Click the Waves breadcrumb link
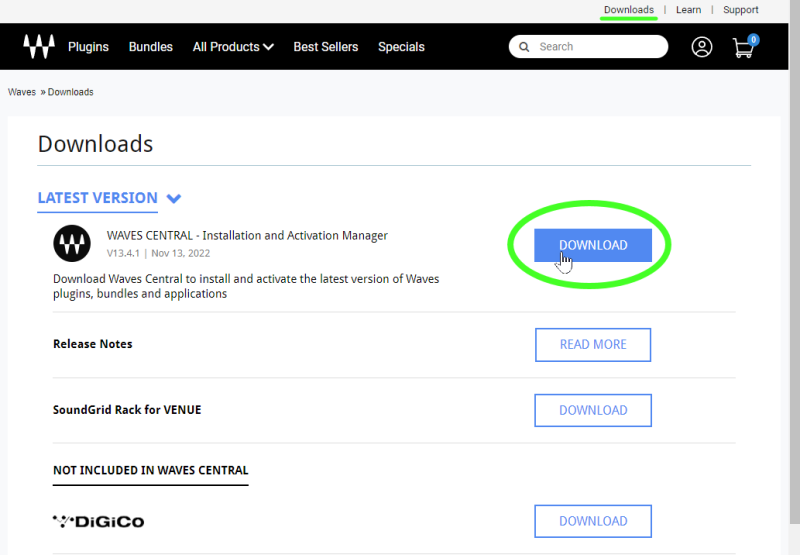This screenshot has height=555, width=800. tap(22, 92)
